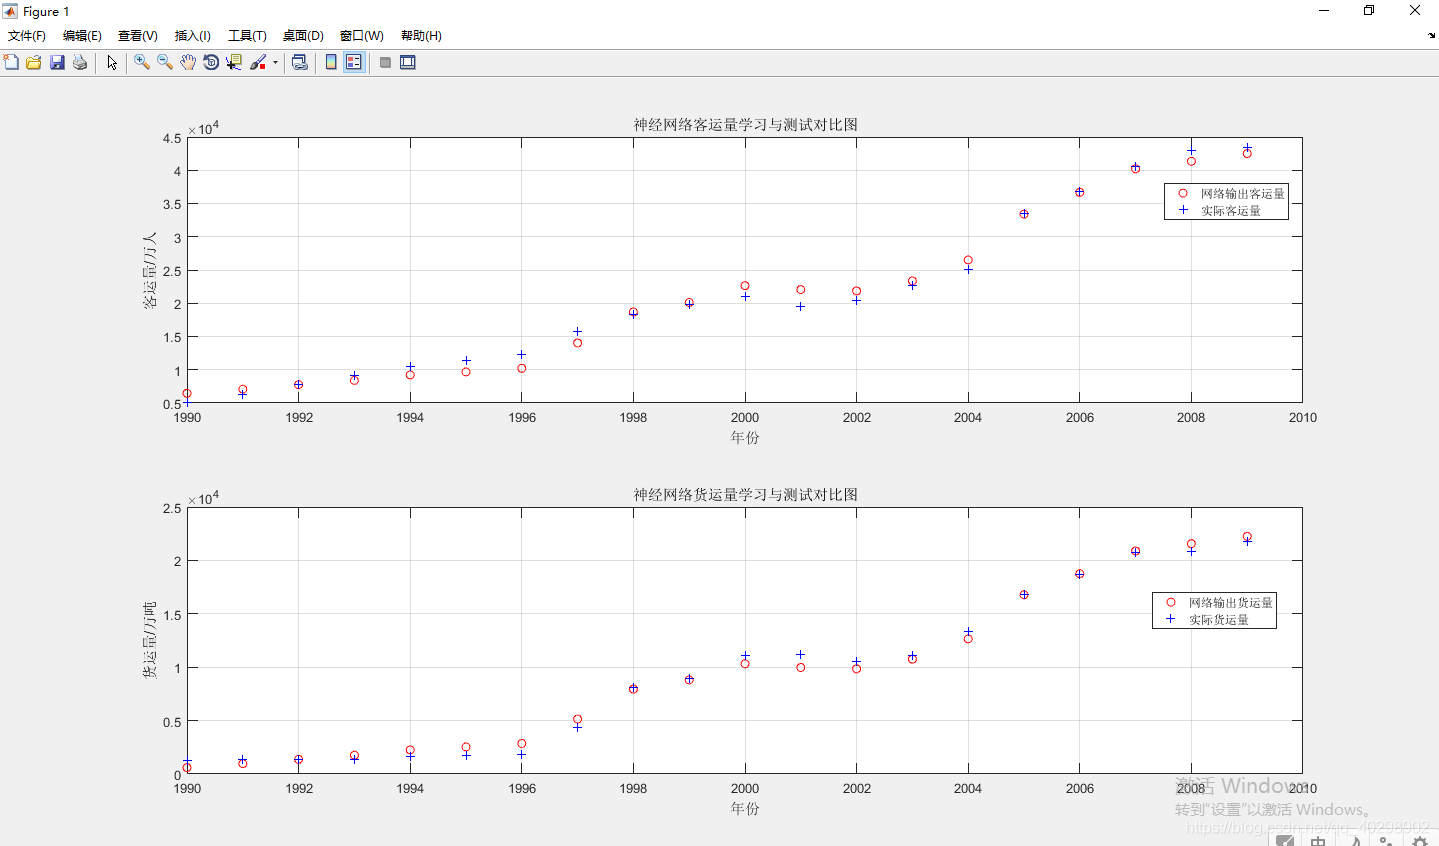The width and height of the screenshot is (1439, 846).
Task: Click the 4.5 tick on upper chart y-axis
Action: tap(172, 138)
